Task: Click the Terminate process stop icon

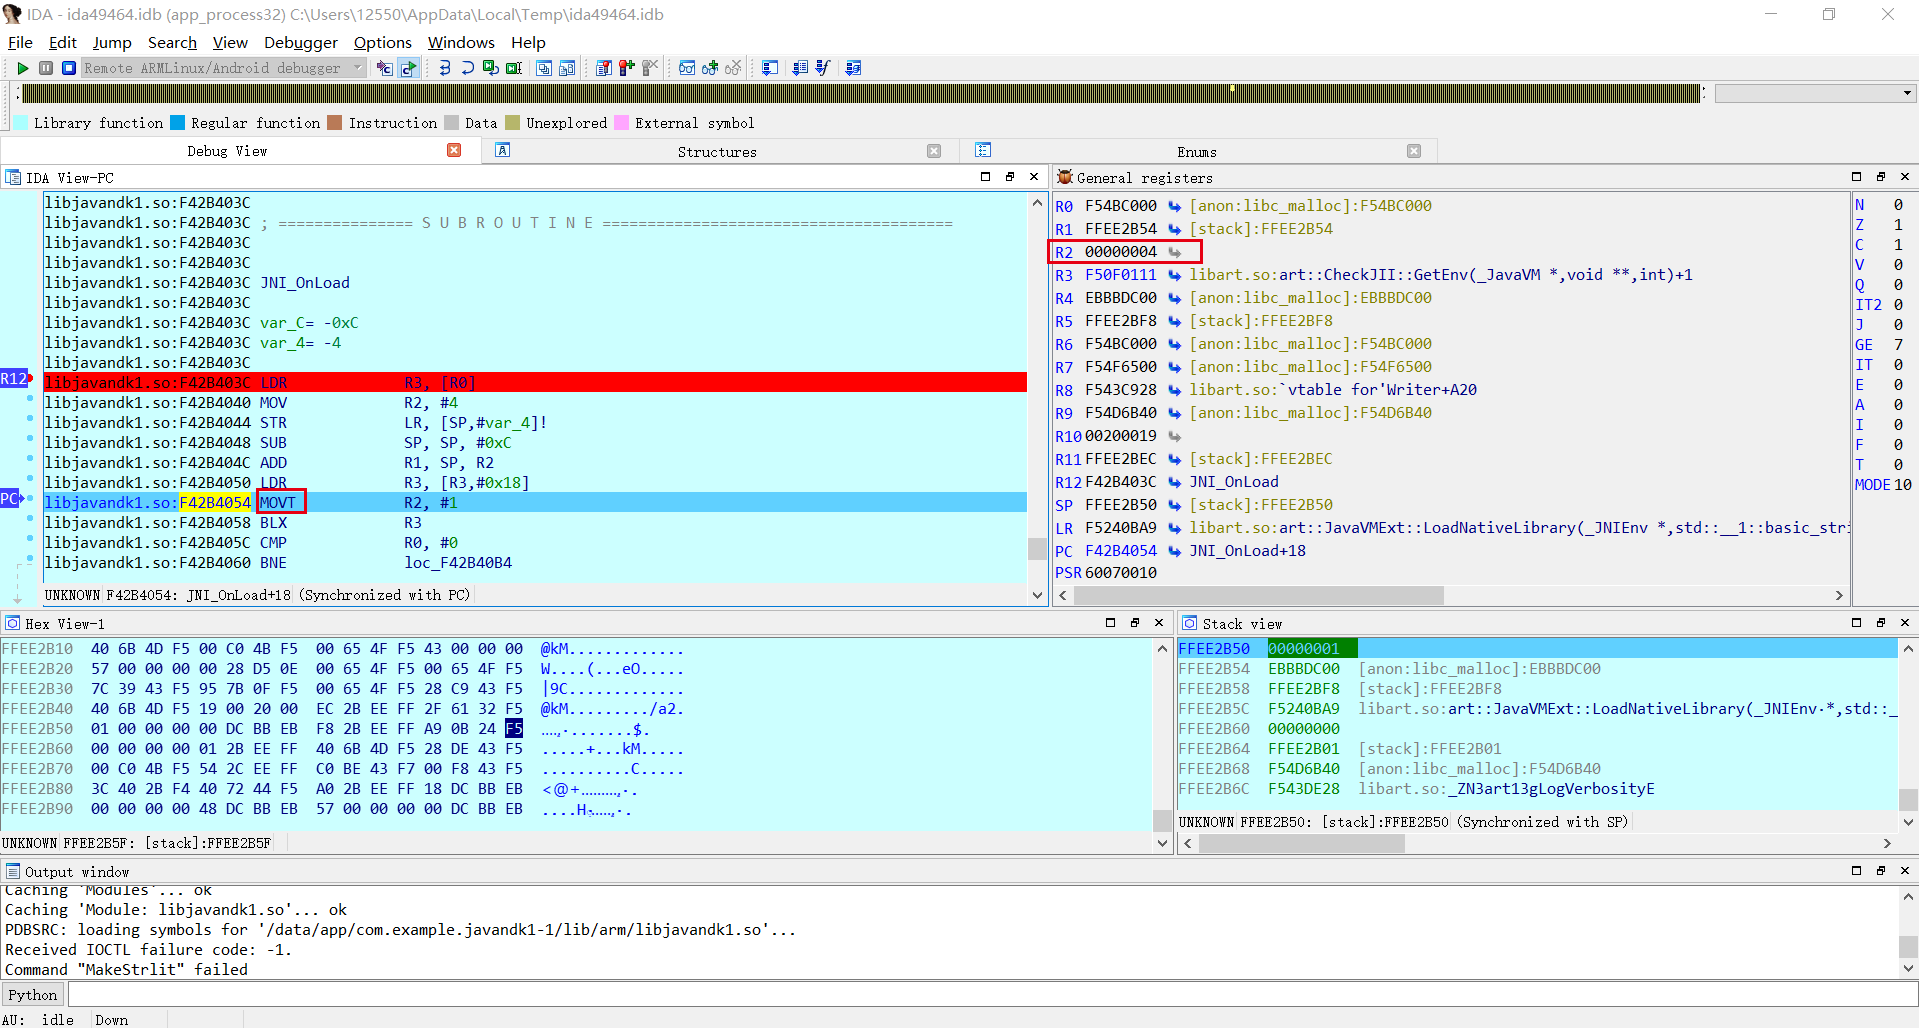Action: pos(68,68)
